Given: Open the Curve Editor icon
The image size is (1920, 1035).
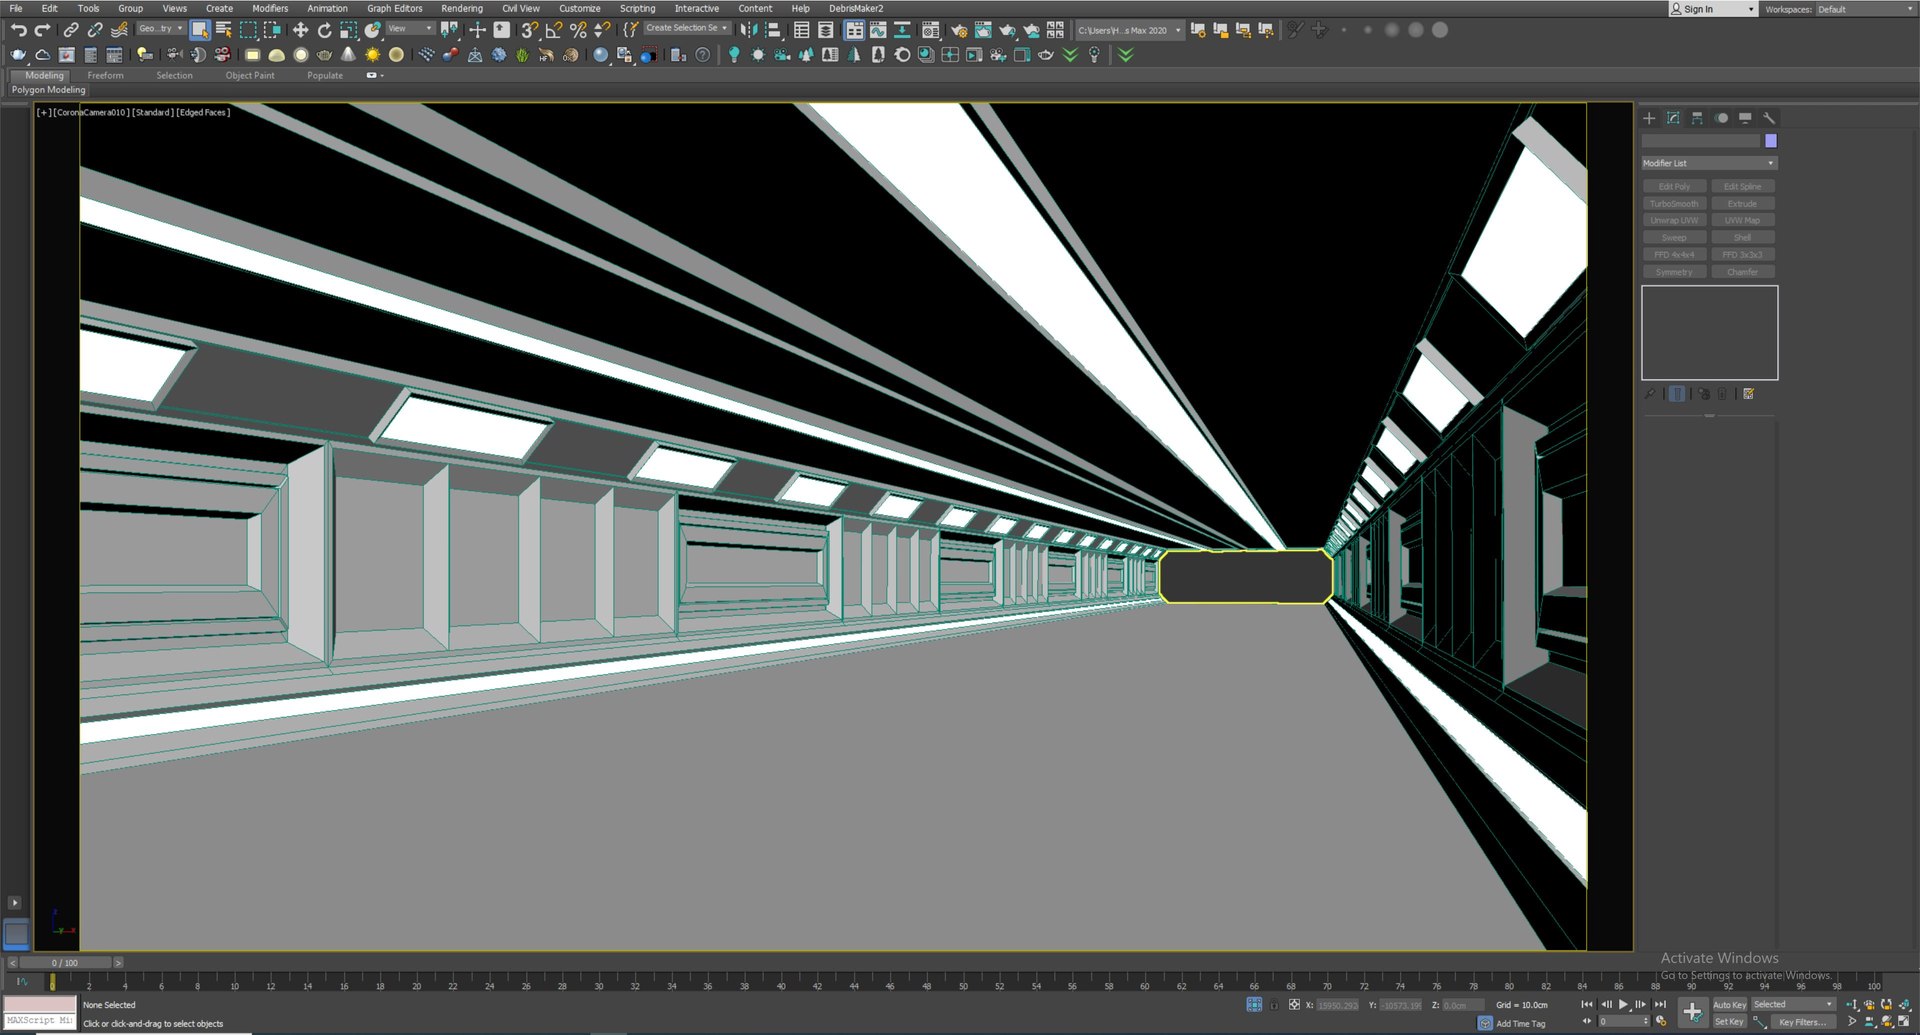Looking at the screenshot, I should [x=878, y=30].
